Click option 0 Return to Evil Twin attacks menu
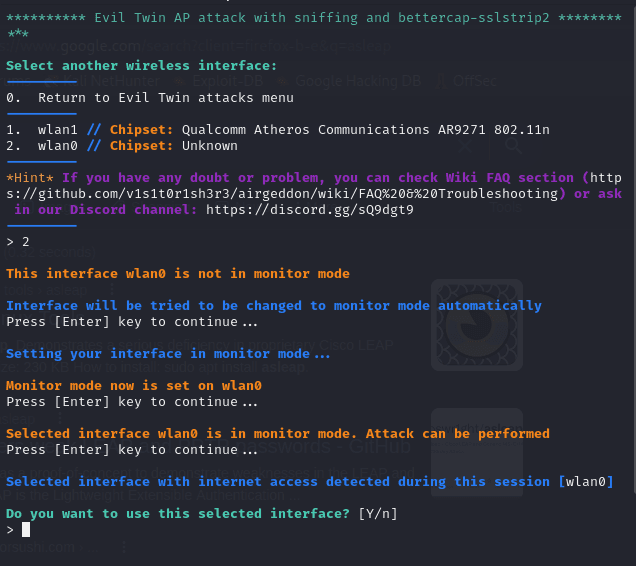The image size is (636, 566). [150, 98]
